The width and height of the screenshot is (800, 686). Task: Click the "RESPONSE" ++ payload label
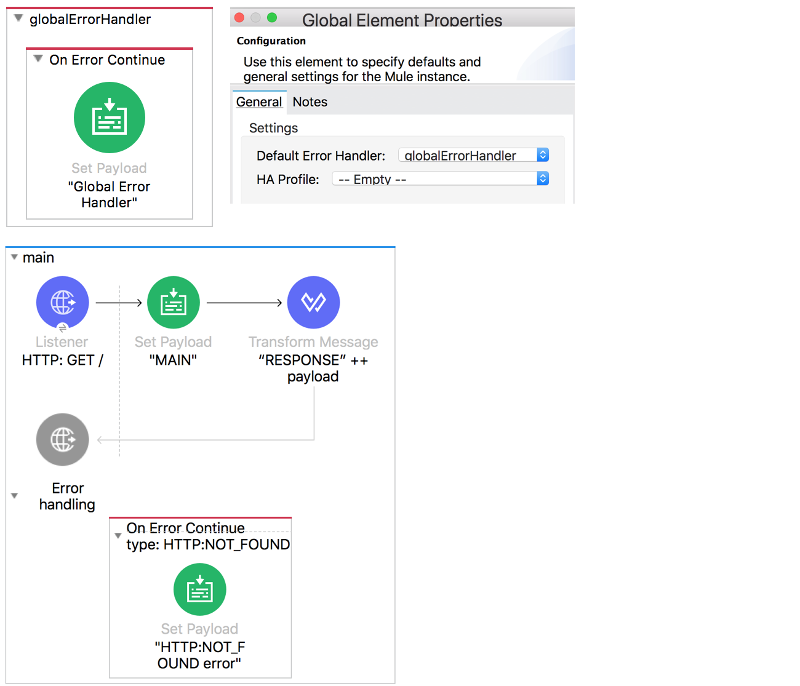pyautogui.click(x=313, y=369)
